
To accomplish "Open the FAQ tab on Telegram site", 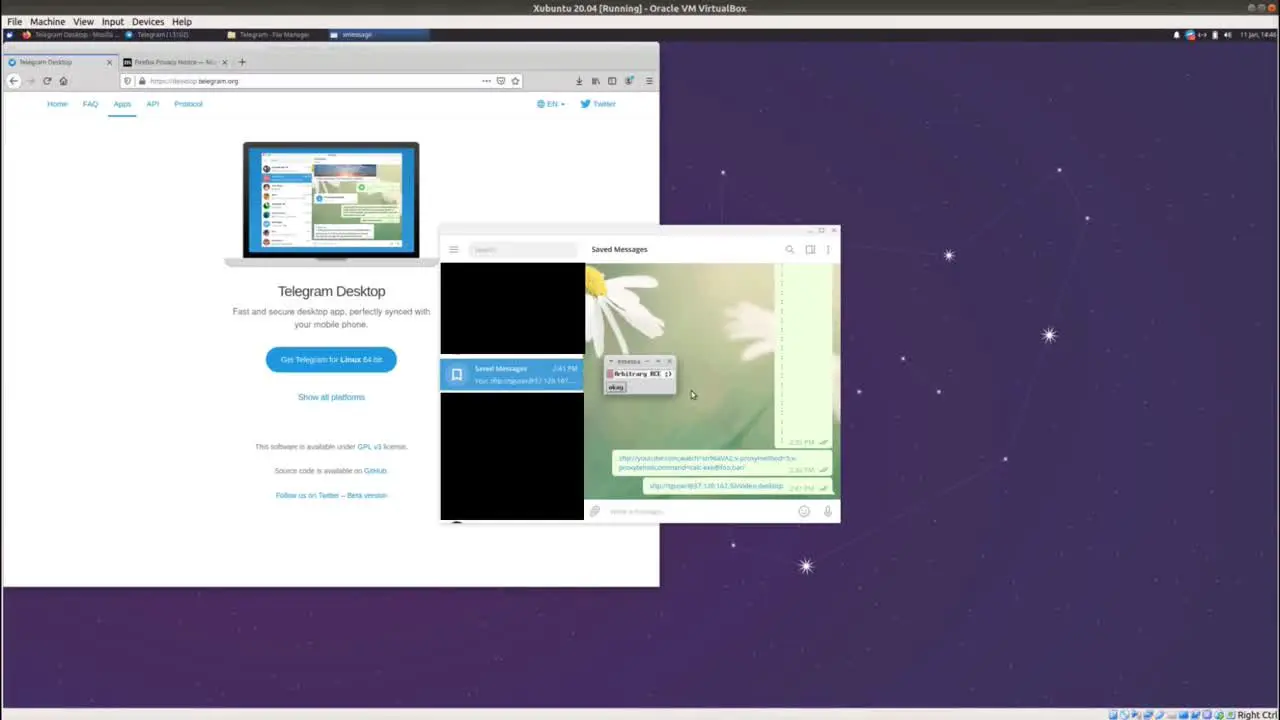I will pos(90,104).
